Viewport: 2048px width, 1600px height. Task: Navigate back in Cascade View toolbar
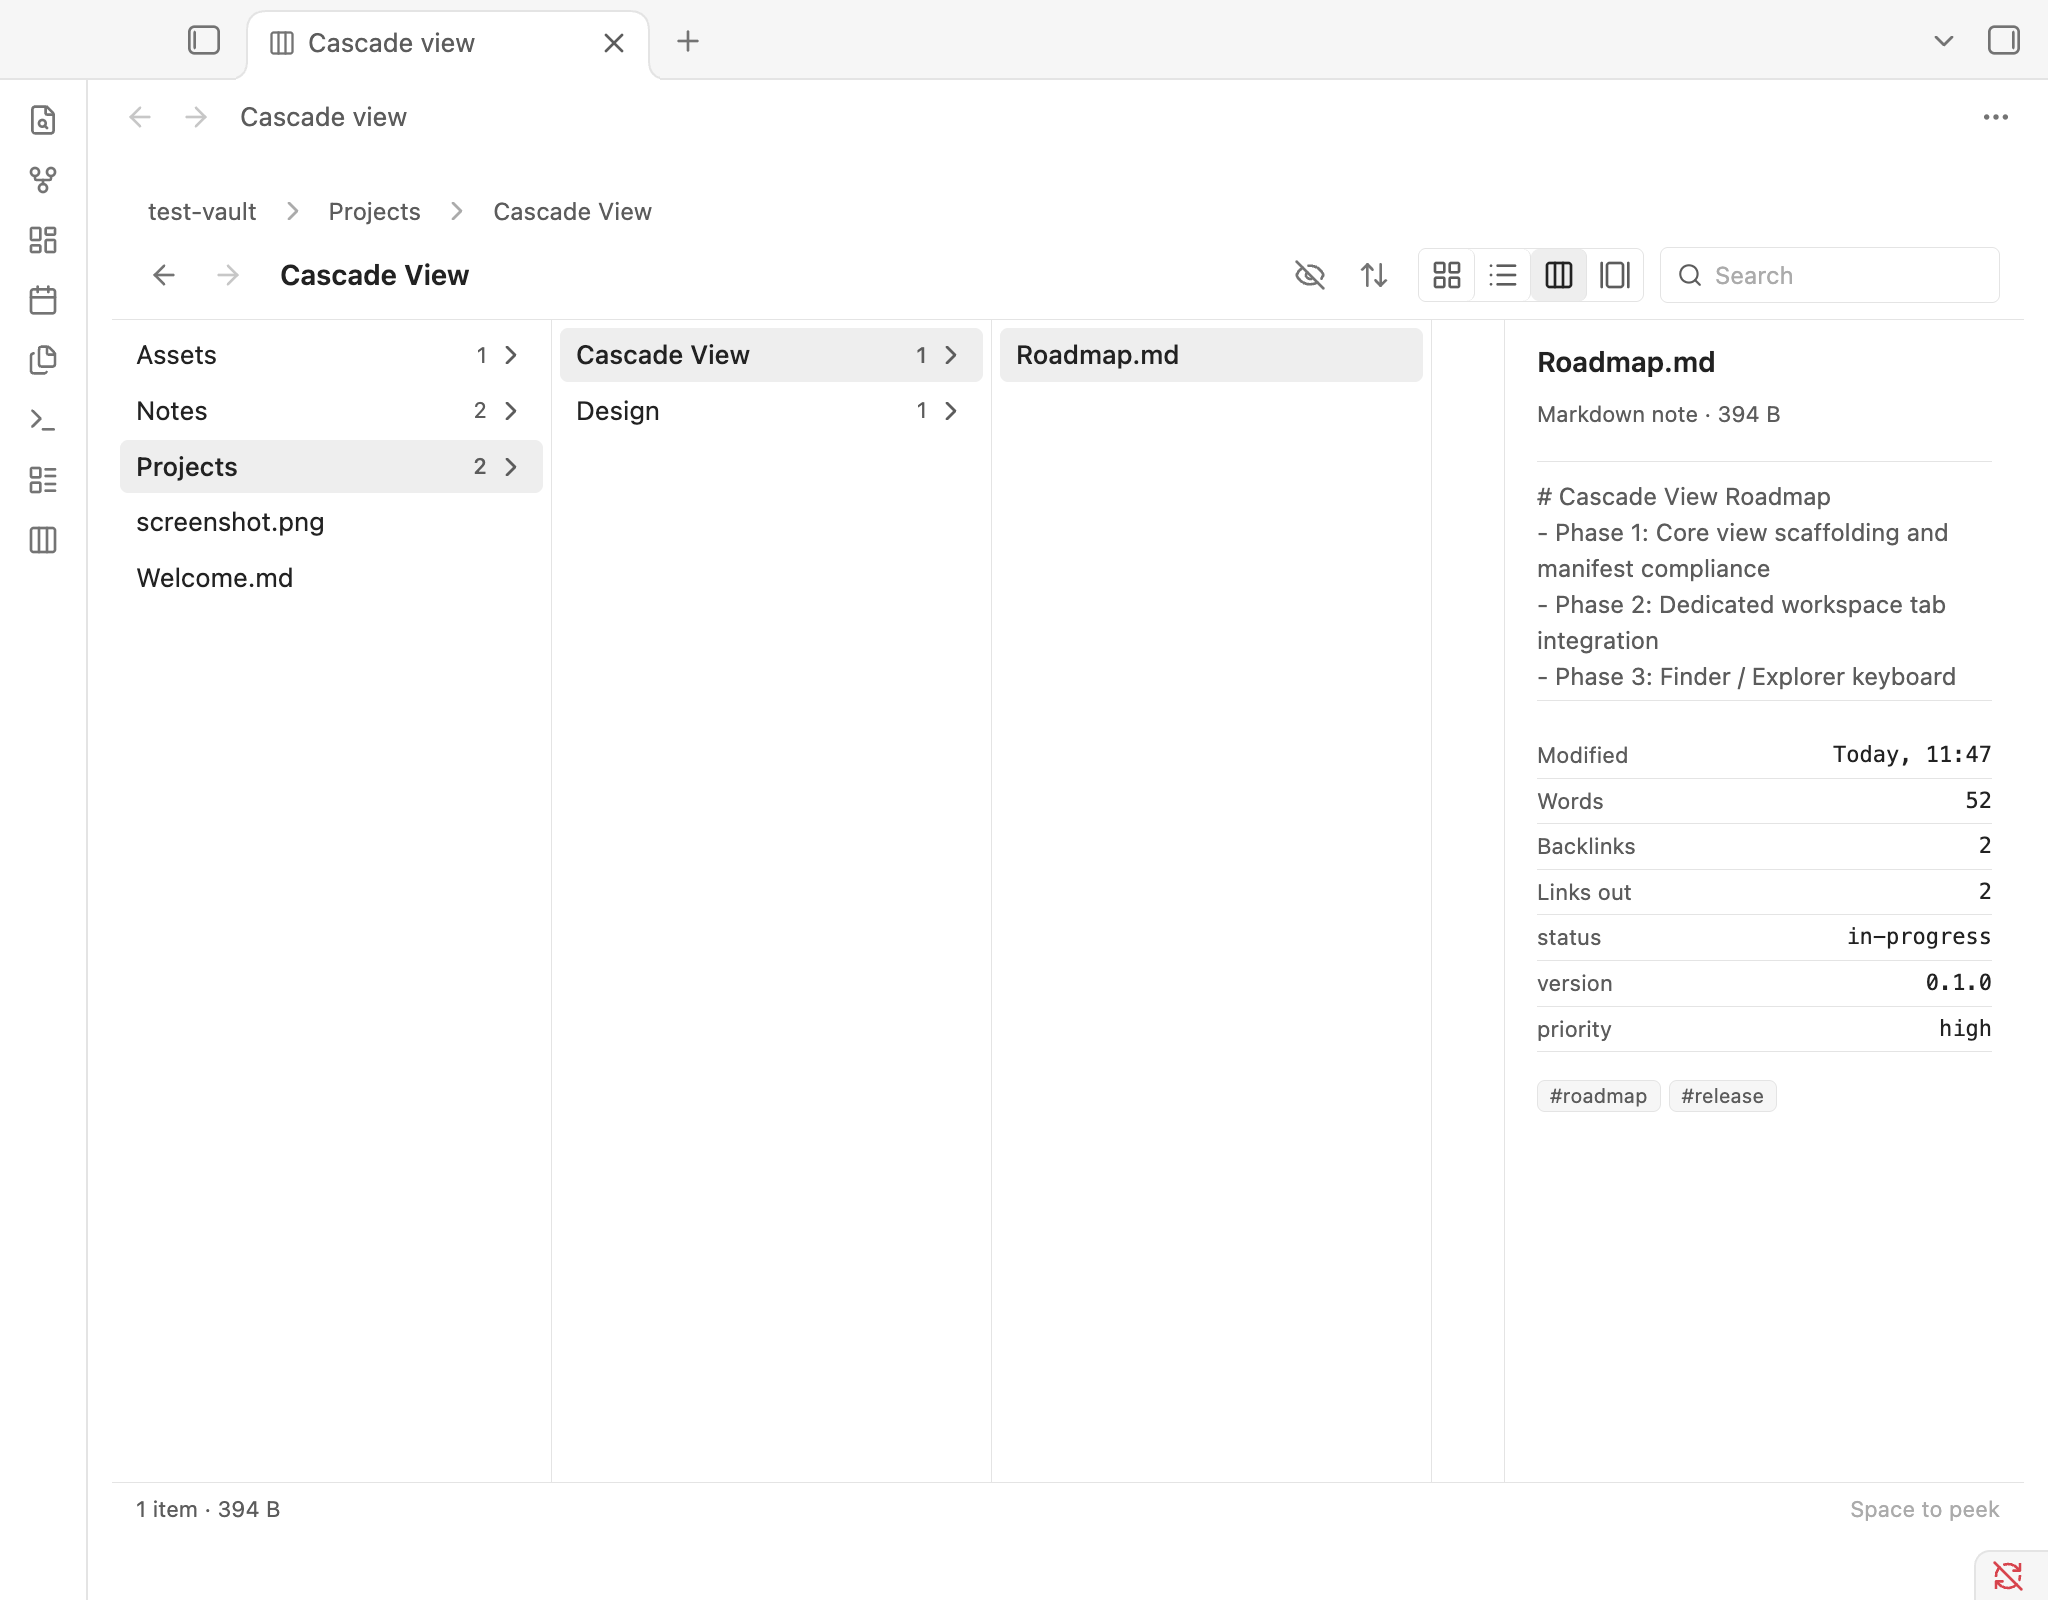[164, 275]
